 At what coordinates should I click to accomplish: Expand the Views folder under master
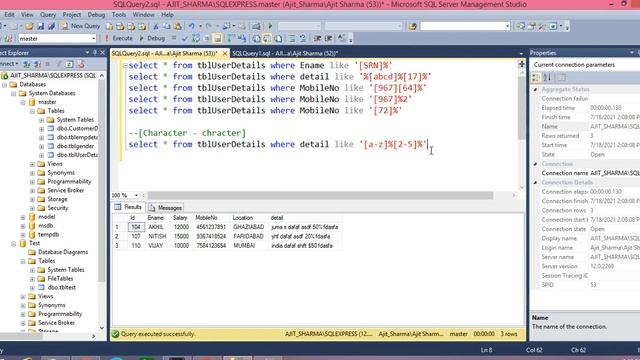(x=32, y=164)
